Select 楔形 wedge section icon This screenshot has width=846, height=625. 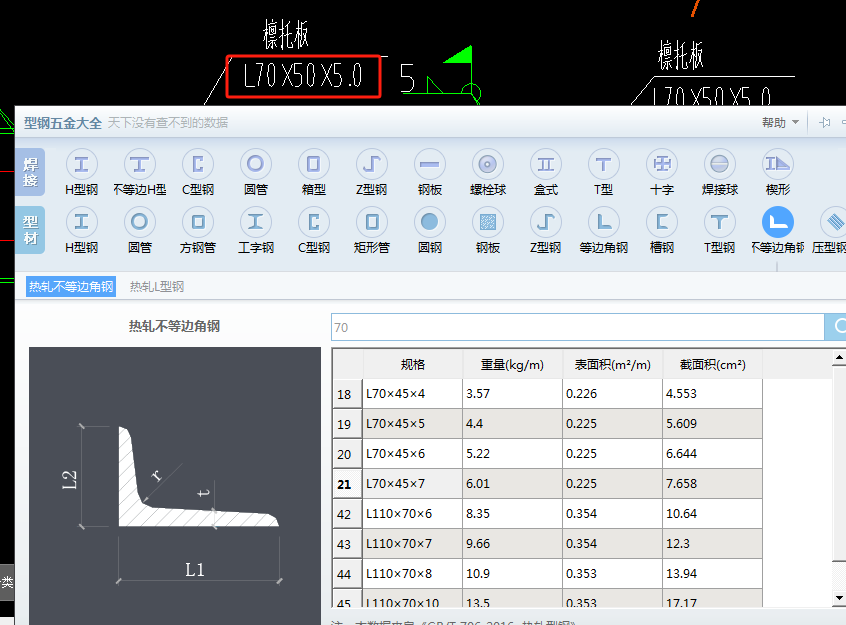tap(778, 164)
